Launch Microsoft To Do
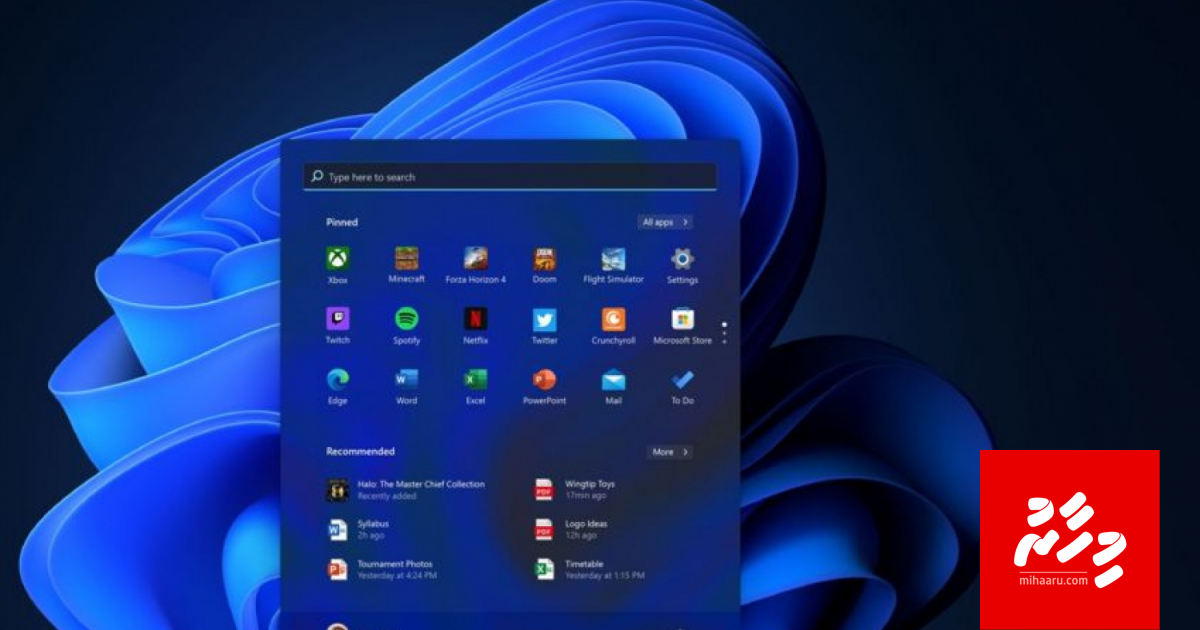Screen dimensions: 1200x630 pos(682,382)
